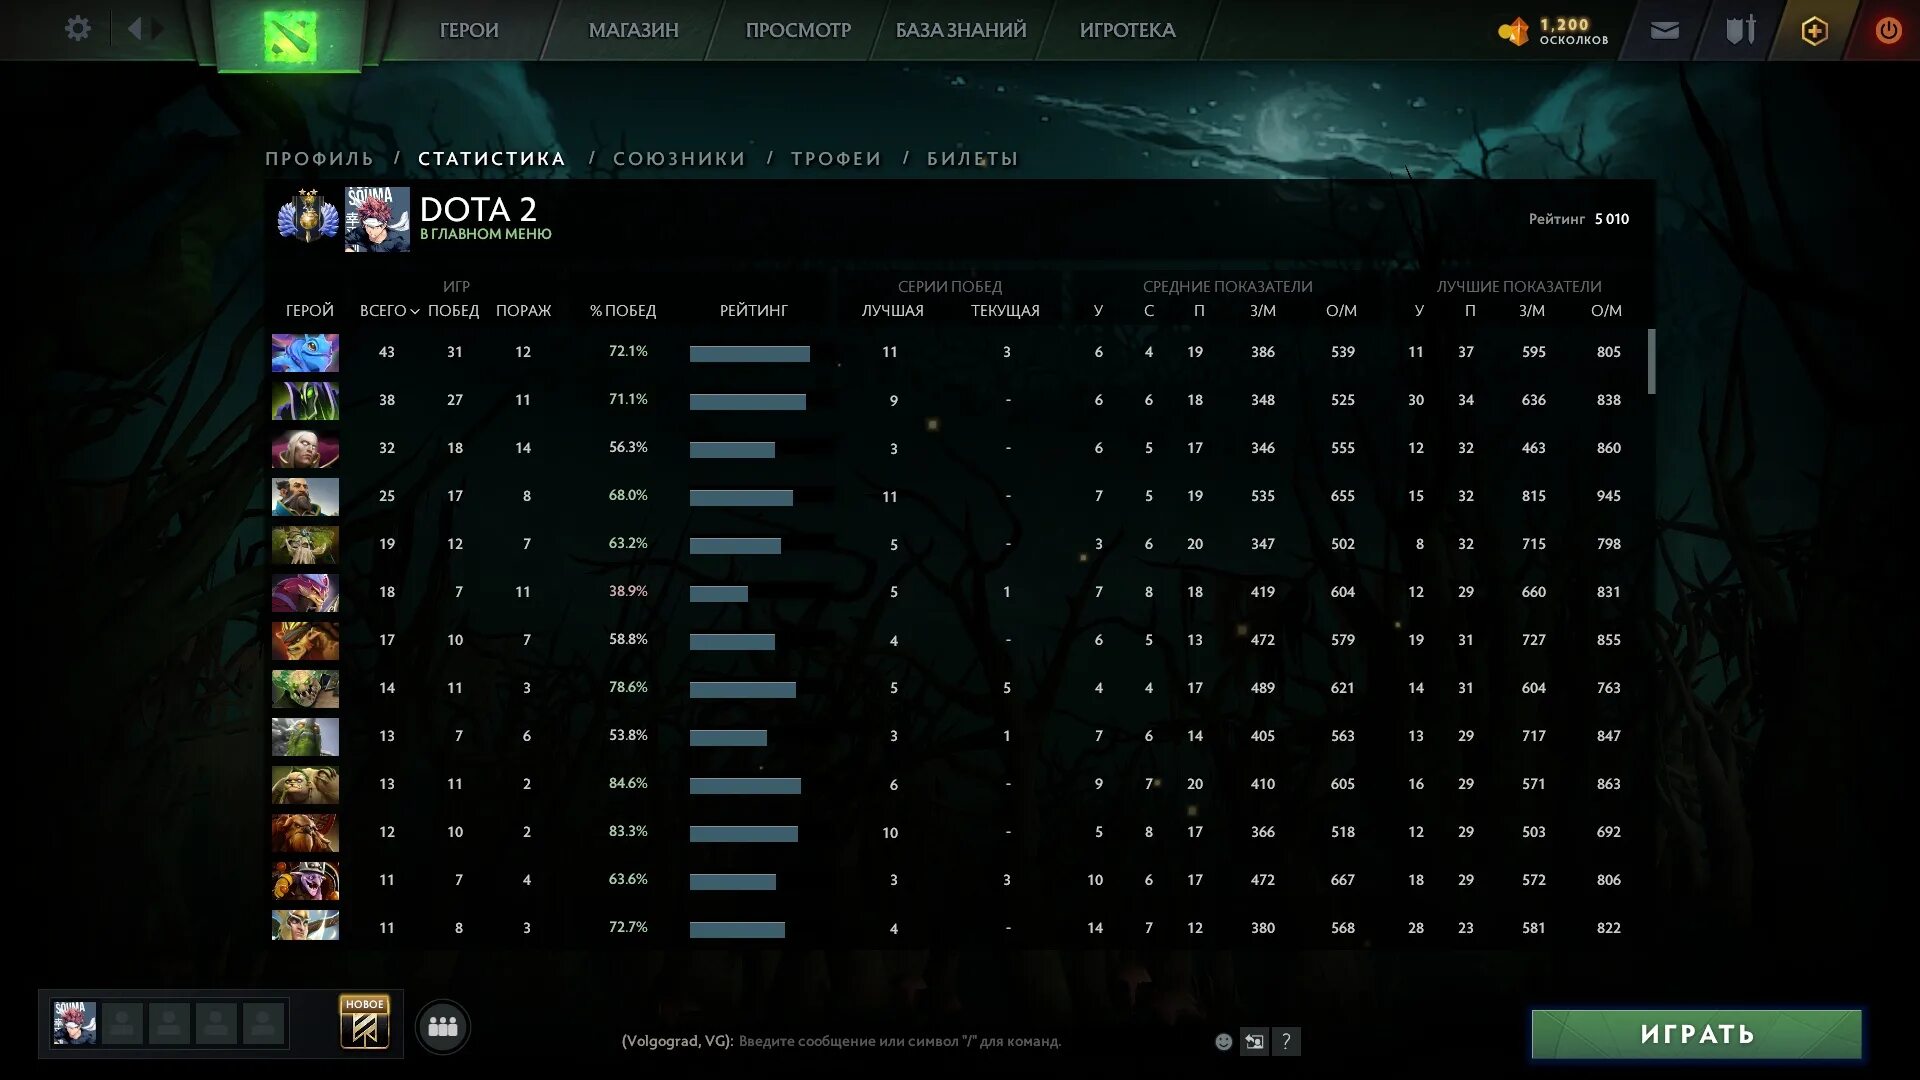The width and height of the screenshot is (1920, 1080).
Task: Click the chat help question mark
Action: tap(1286, 1042)
